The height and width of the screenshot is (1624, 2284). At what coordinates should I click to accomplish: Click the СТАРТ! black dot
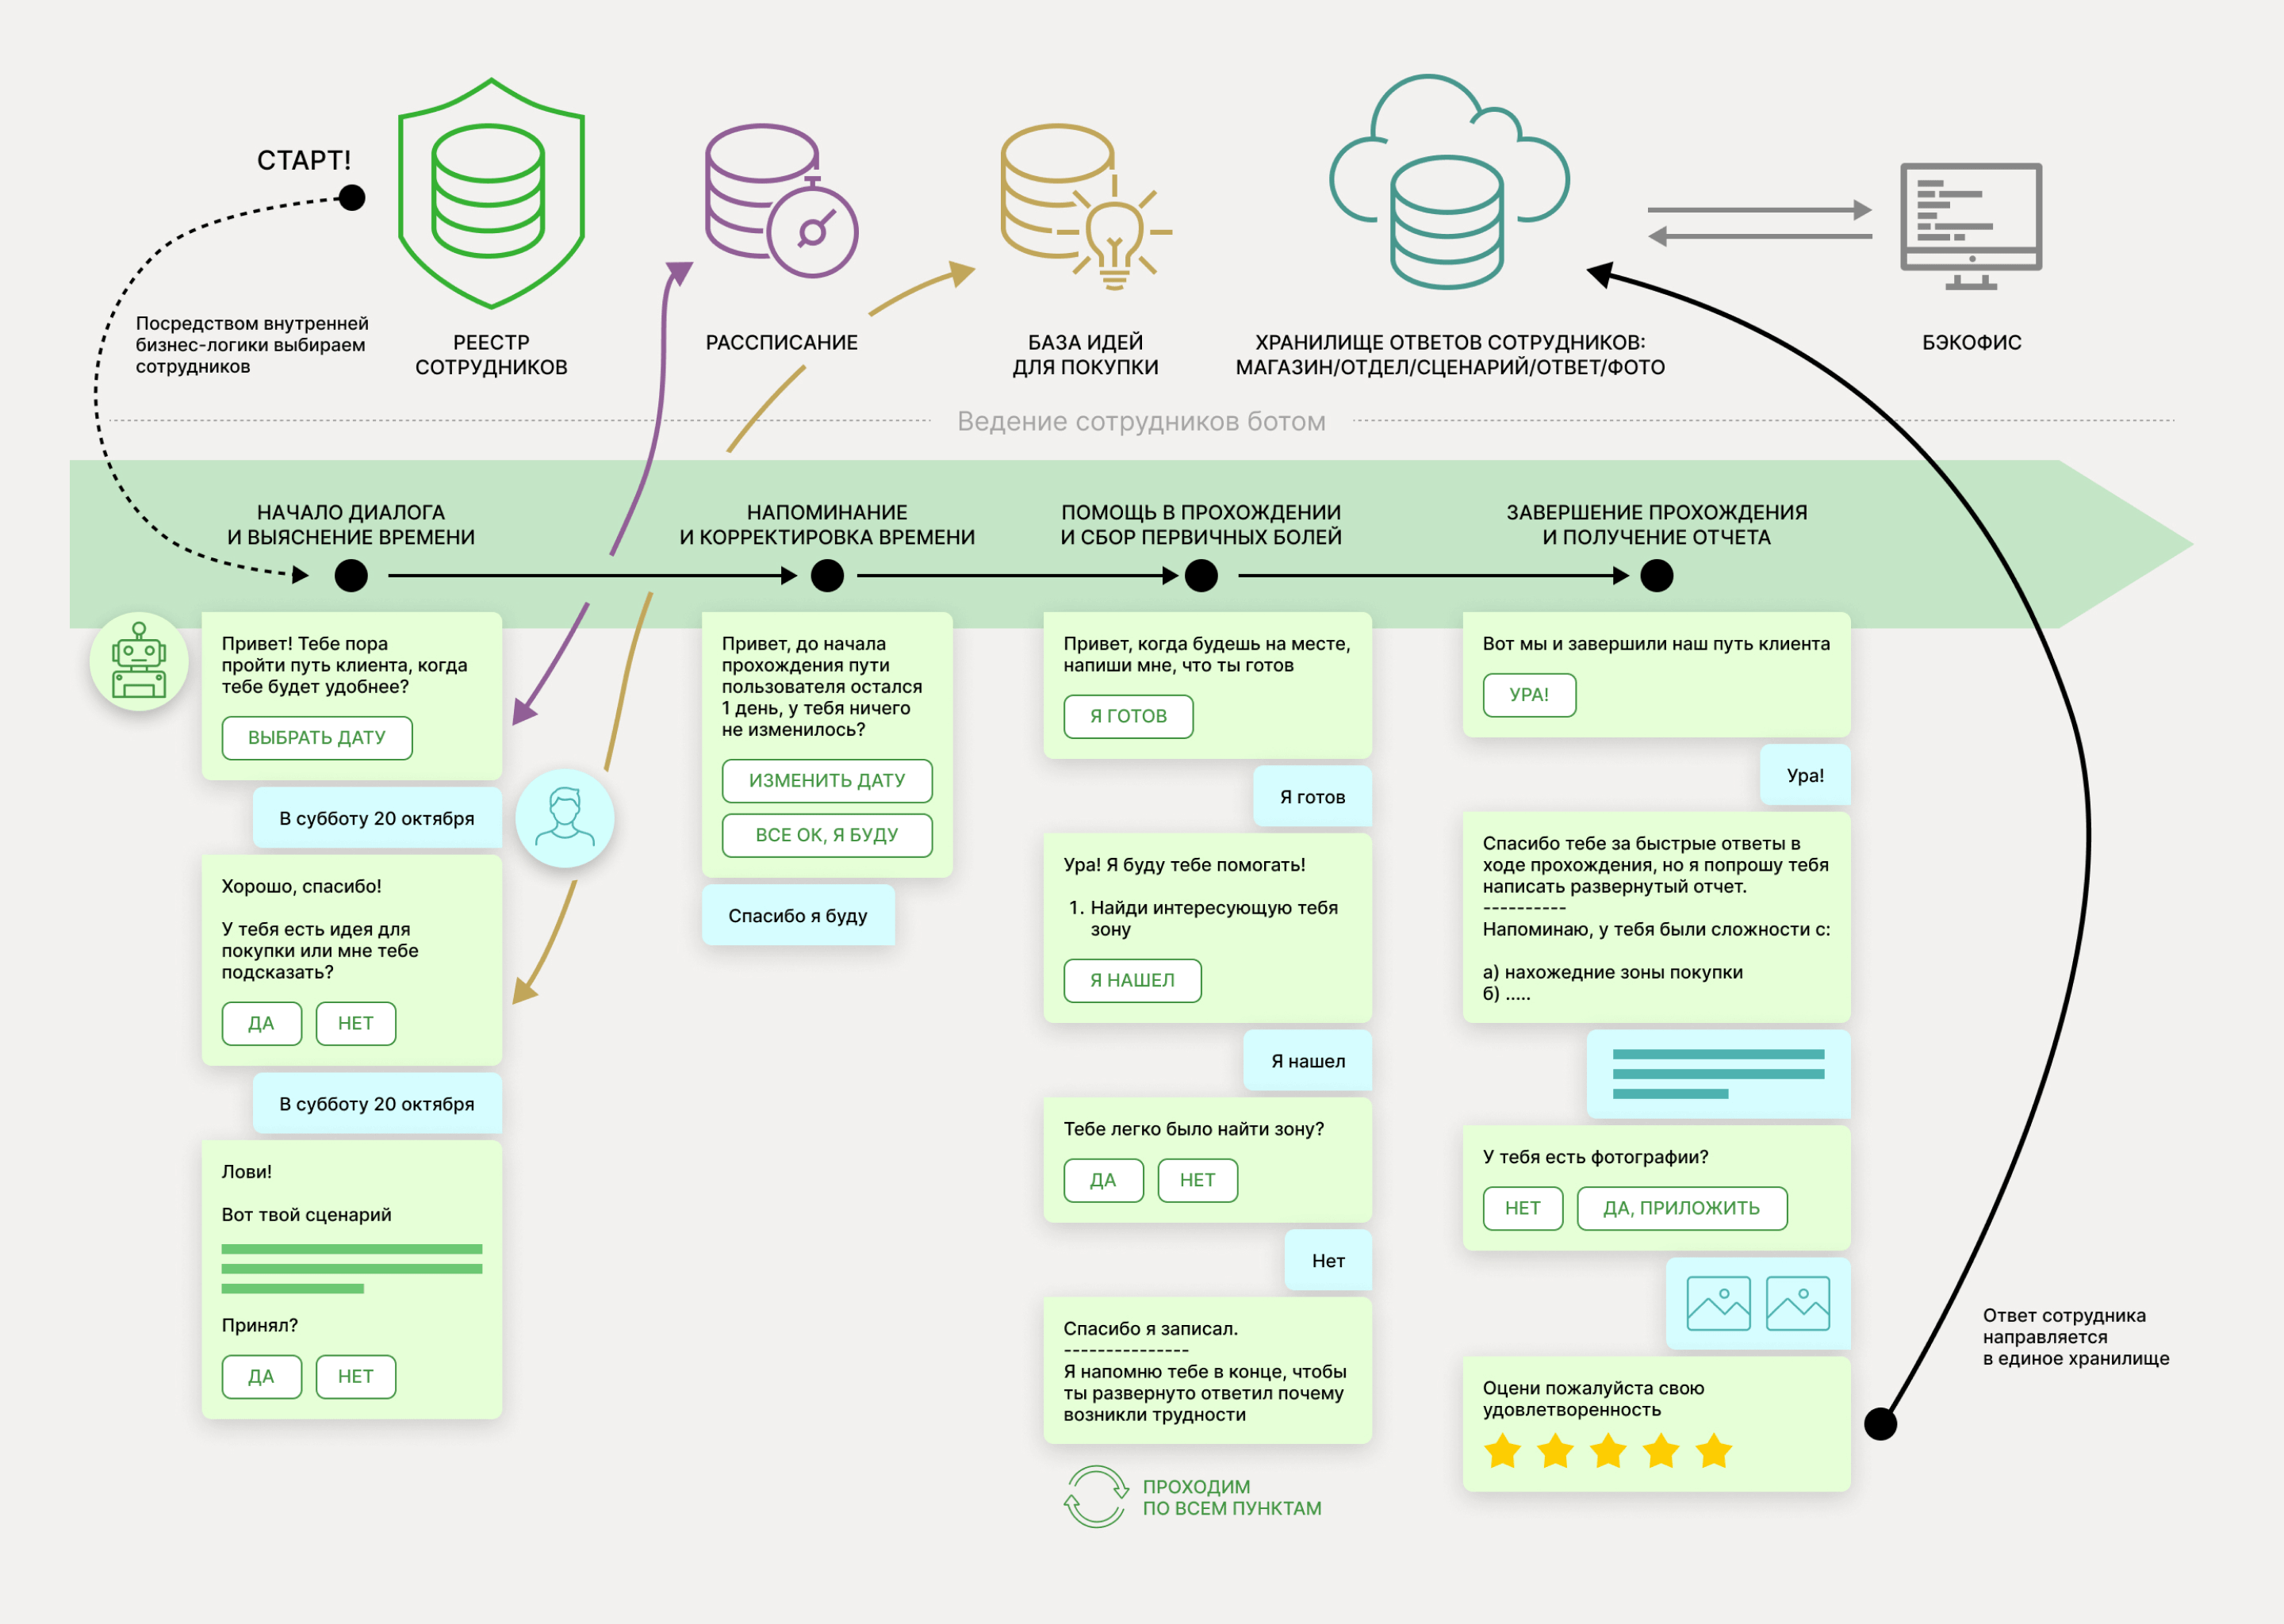[352, 198]
